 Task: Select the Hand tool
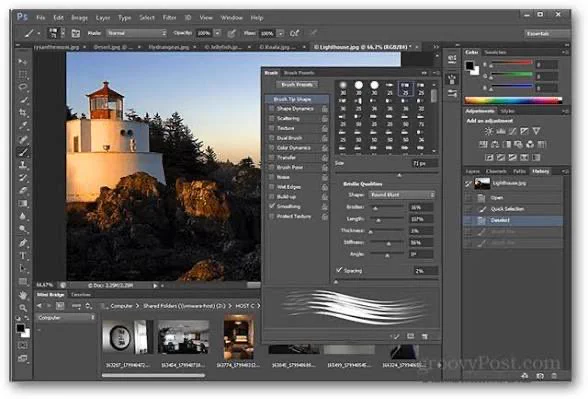22,295
